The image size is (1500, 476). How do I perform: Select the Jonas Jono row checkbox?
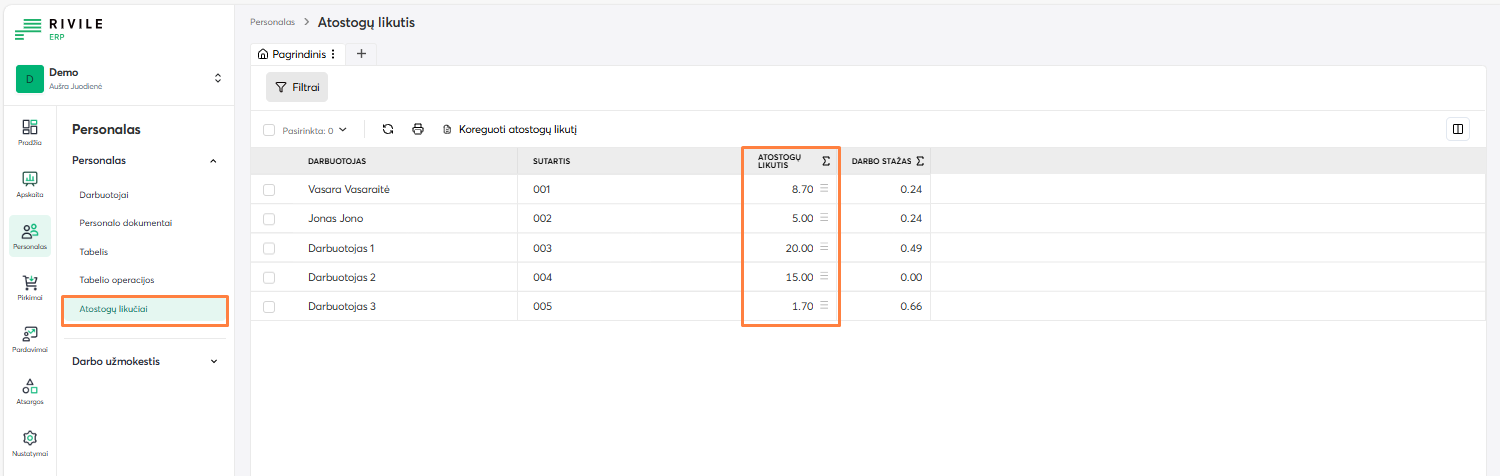point(268,219)
